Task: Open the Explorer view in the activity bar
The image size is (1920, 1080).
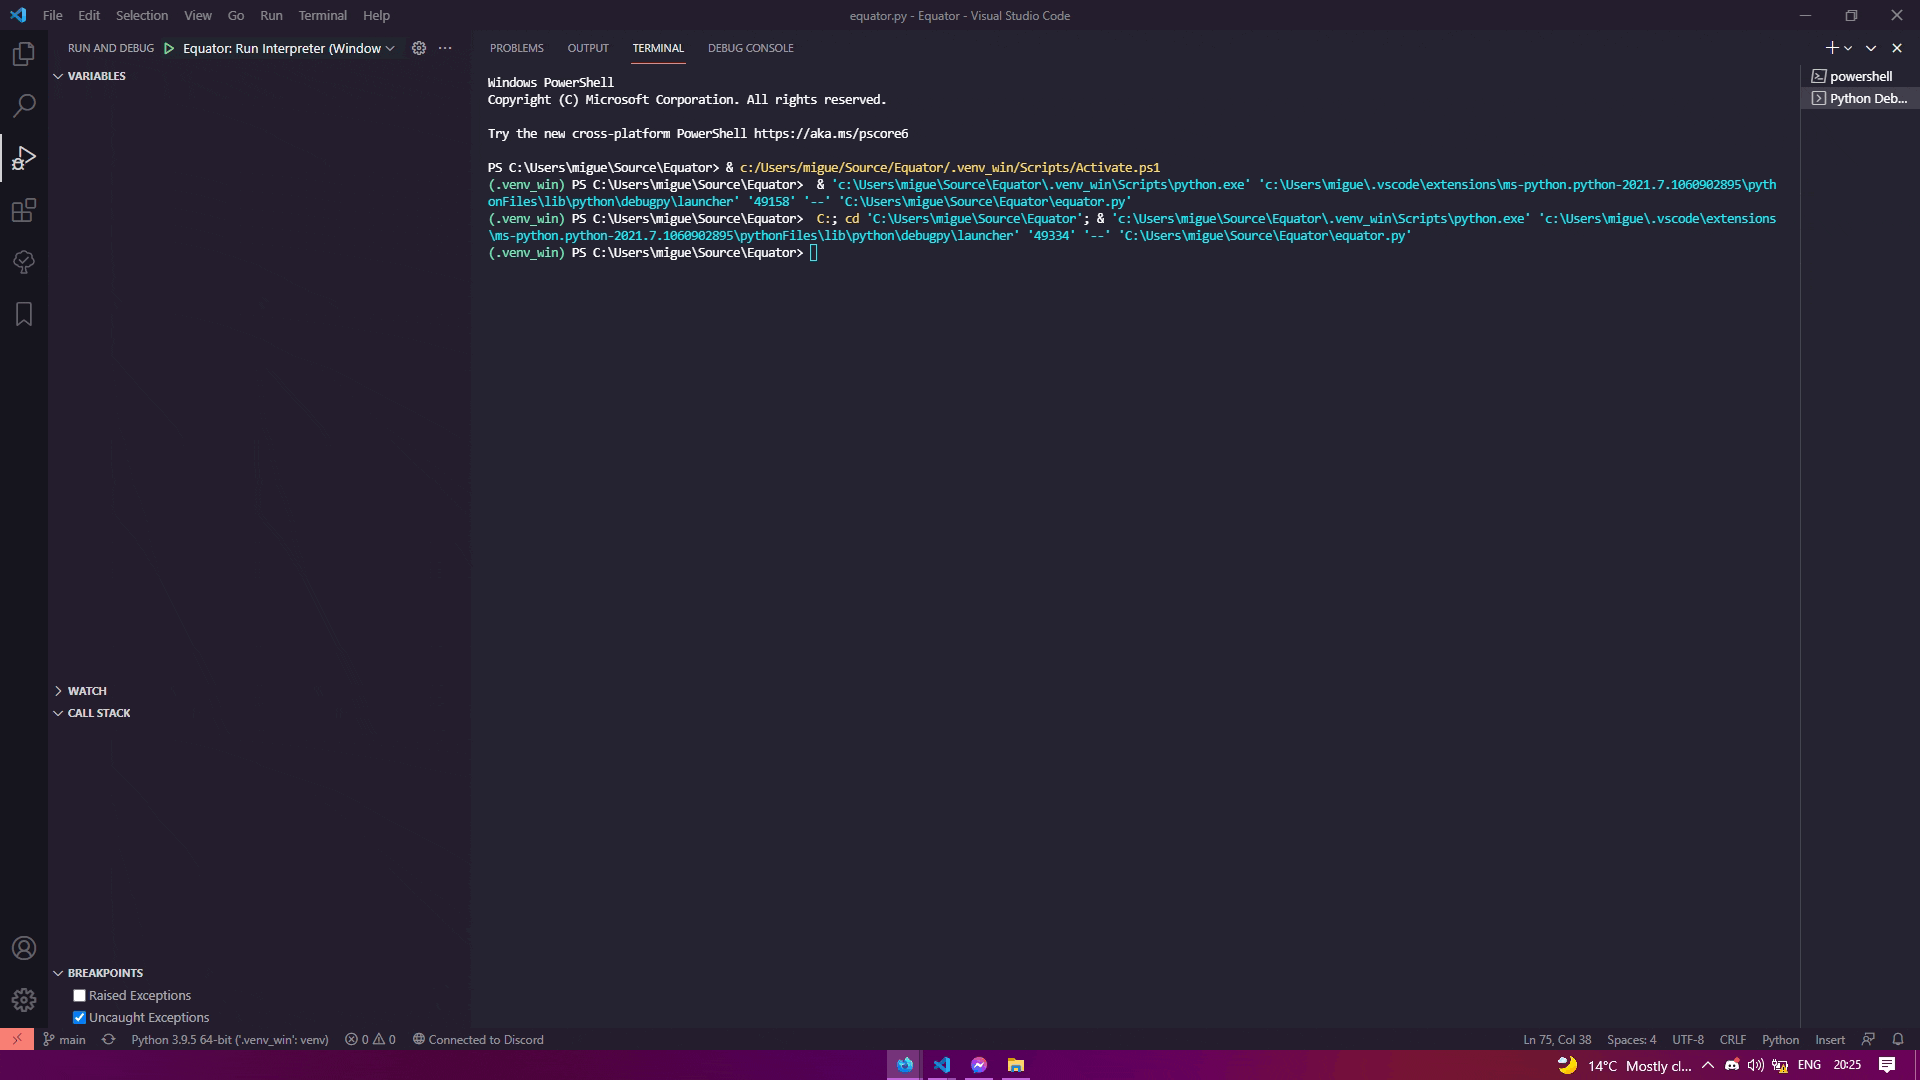Action: point(23,53)
